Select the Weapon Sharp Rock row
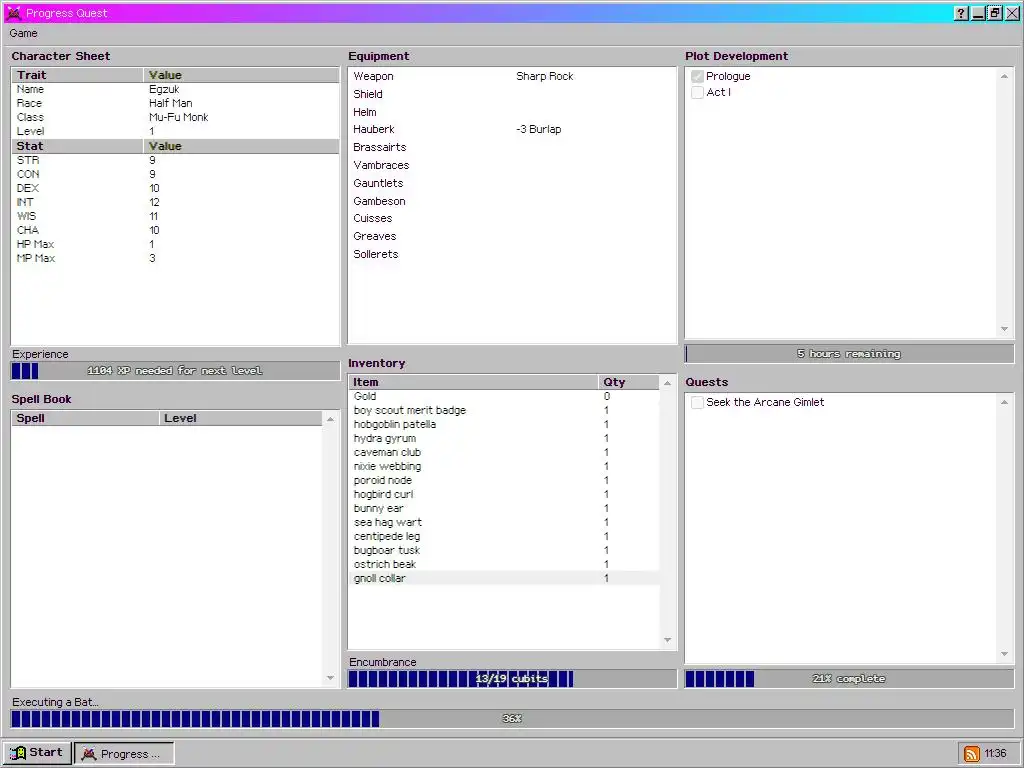 (513, 76)
